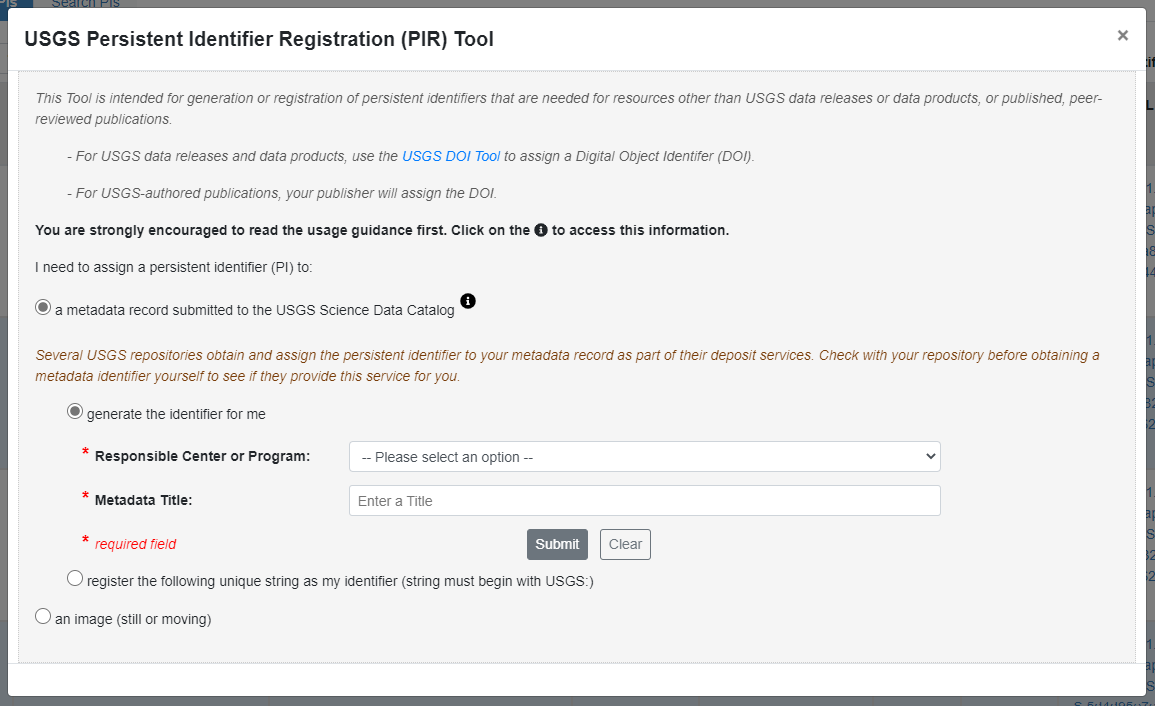
Task: Click the "-- Please select an option --" combo box
Action: tap(643, 456)
